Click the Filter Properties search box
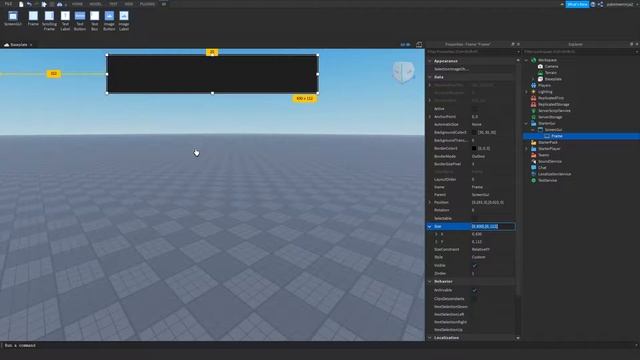640x360 pixels. [x=471, y=52]
